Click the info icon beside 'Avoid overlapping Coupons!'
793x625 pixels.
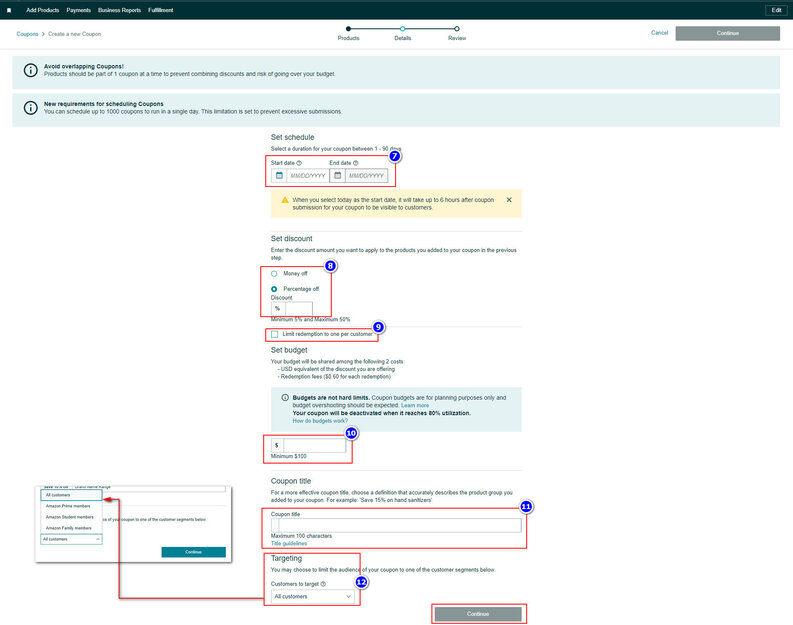(x=31, y=71)
